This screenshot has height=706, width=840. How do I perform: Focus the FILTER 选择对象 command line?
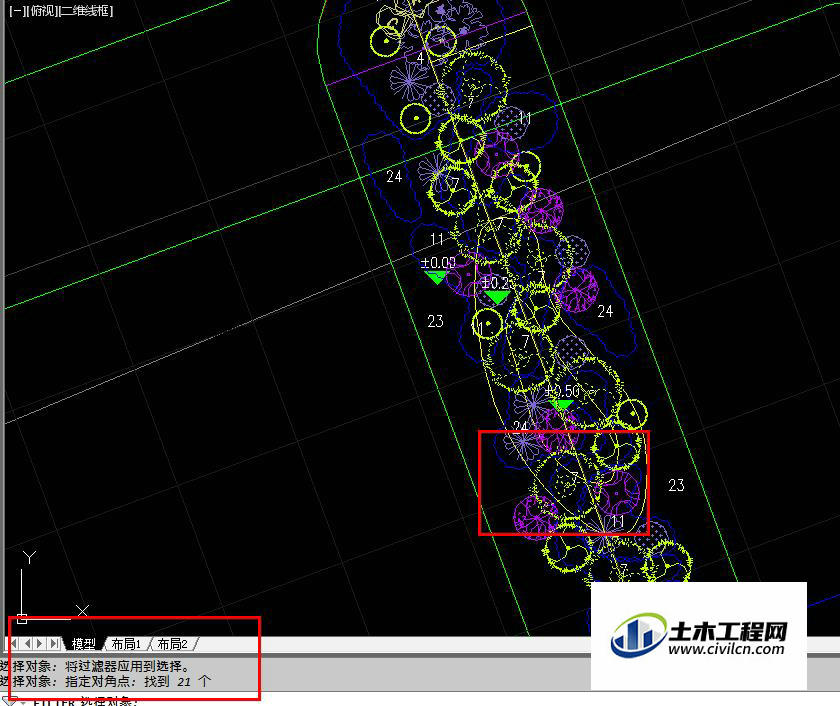(x=86, y=701)
